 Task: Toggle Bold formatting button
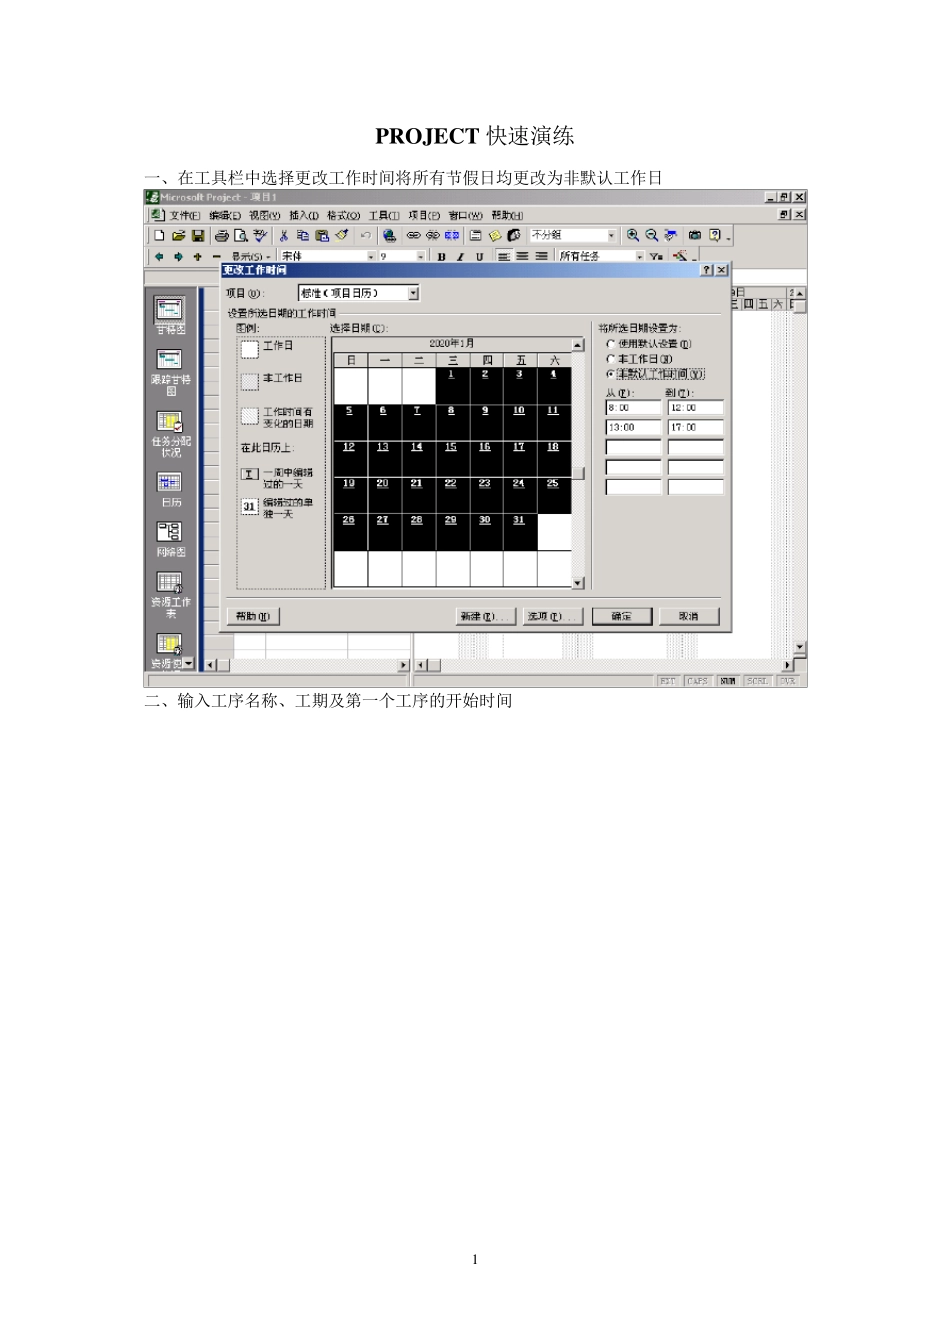[x=441, y=257]
